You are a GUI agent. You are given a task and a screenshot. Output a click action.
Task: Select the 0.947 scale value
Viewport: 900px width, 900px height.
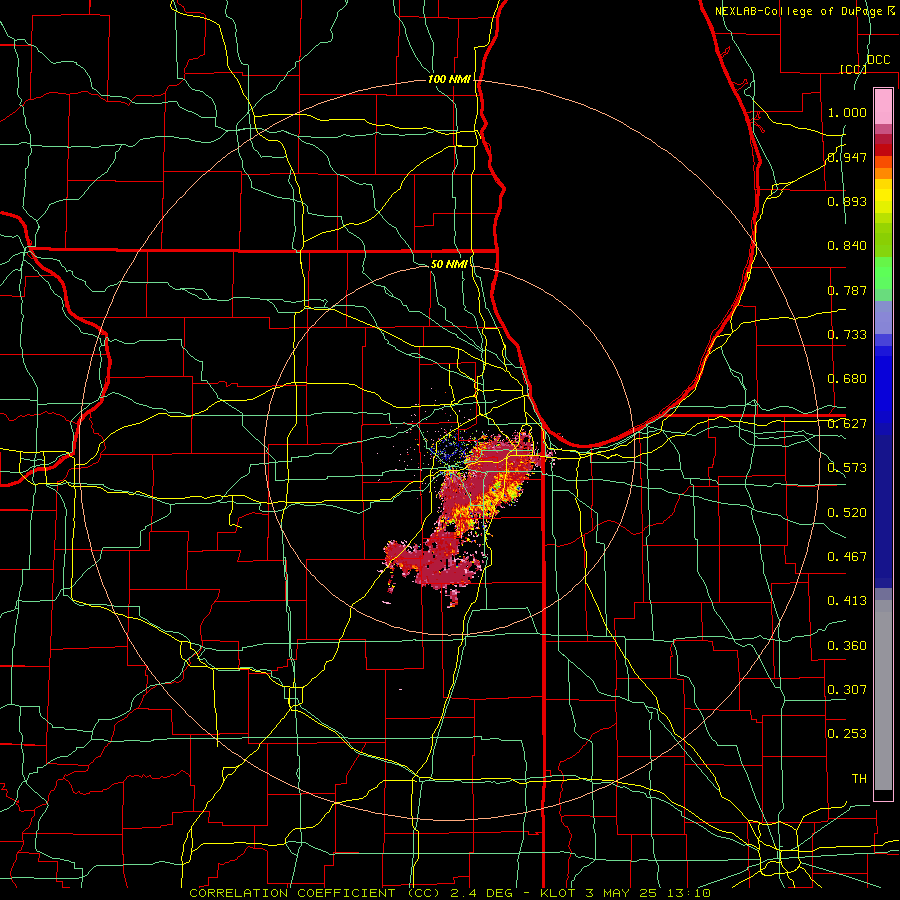click(x=847, y=157)
